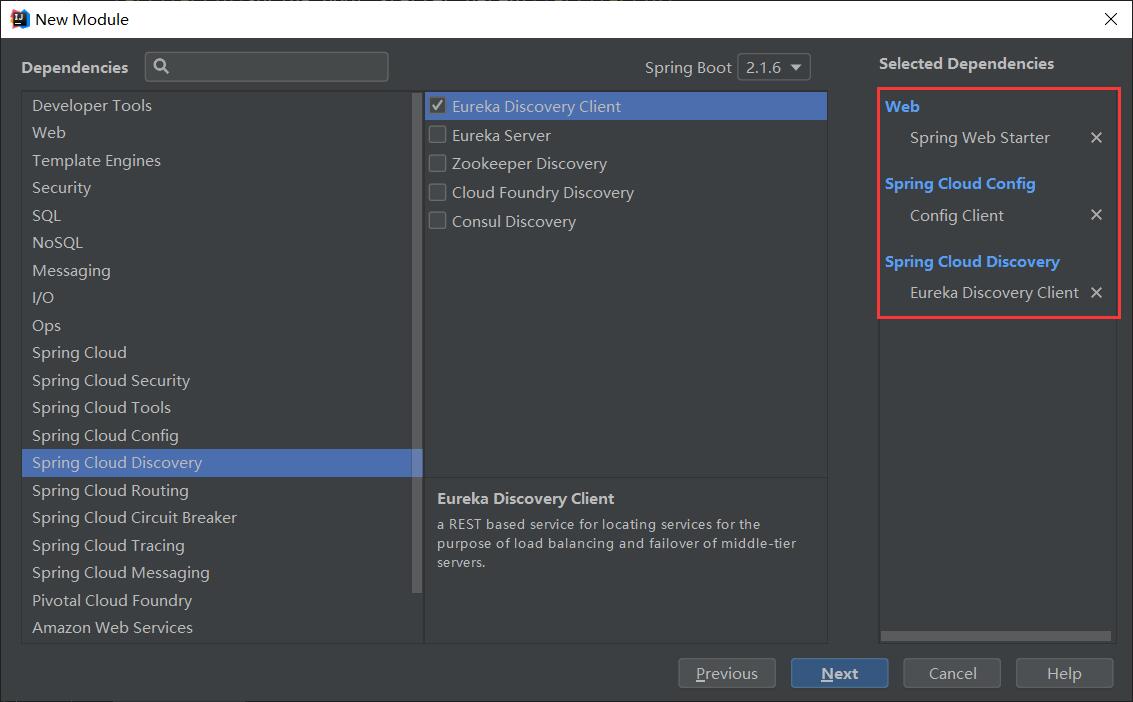Select Amazon Web Services category

point(217,628)
